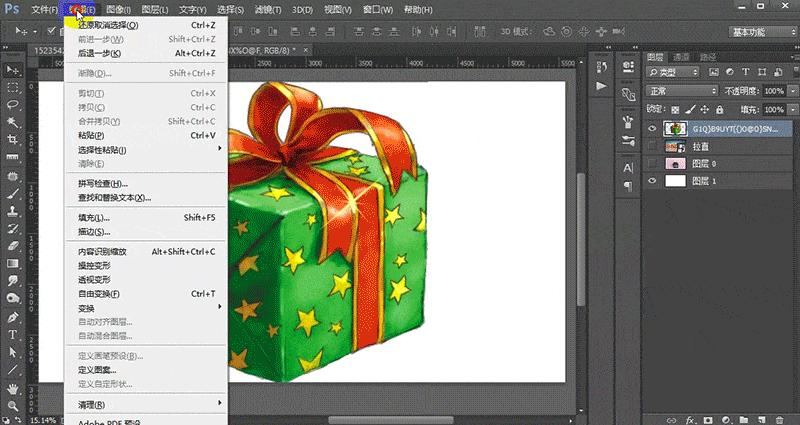Image resolution: width=800 pixels, height=425 pixels.
Task: Open the 类型 layer filter dropdown
Action: point(672,72)
